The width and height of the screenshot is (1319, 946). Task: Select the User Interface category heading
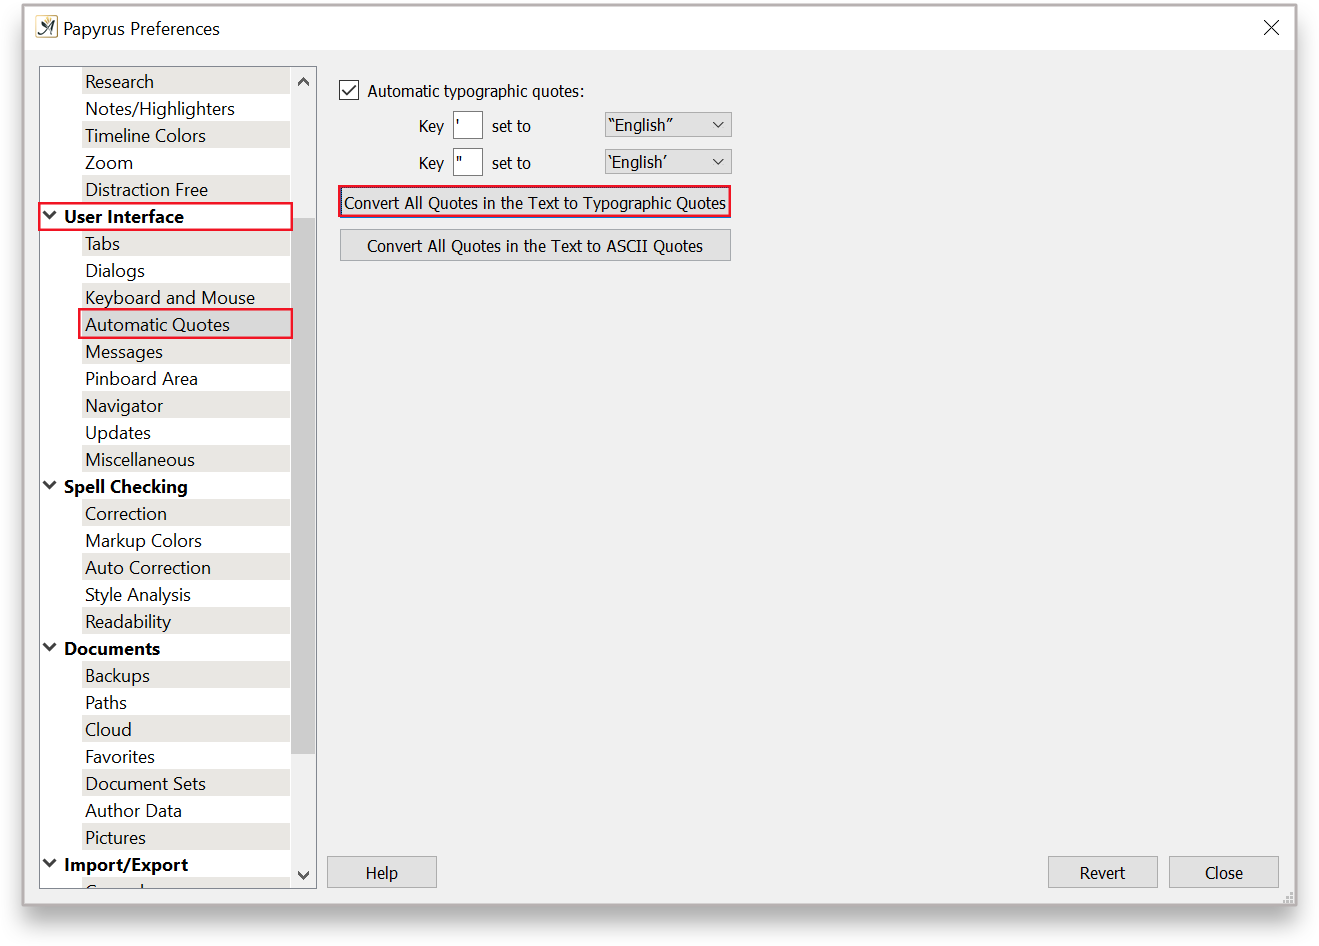[124, 216]
